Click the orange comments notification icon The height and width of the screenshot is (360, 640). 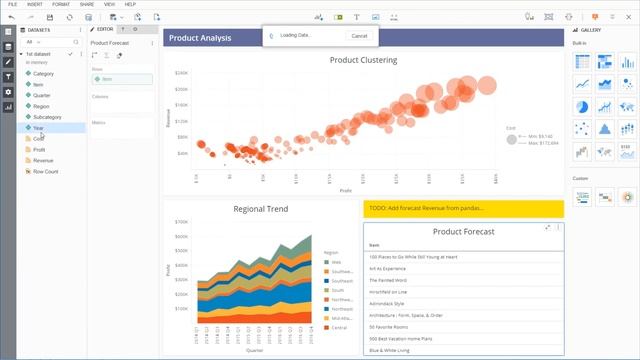pyautogui.click(x=595, y=17)
